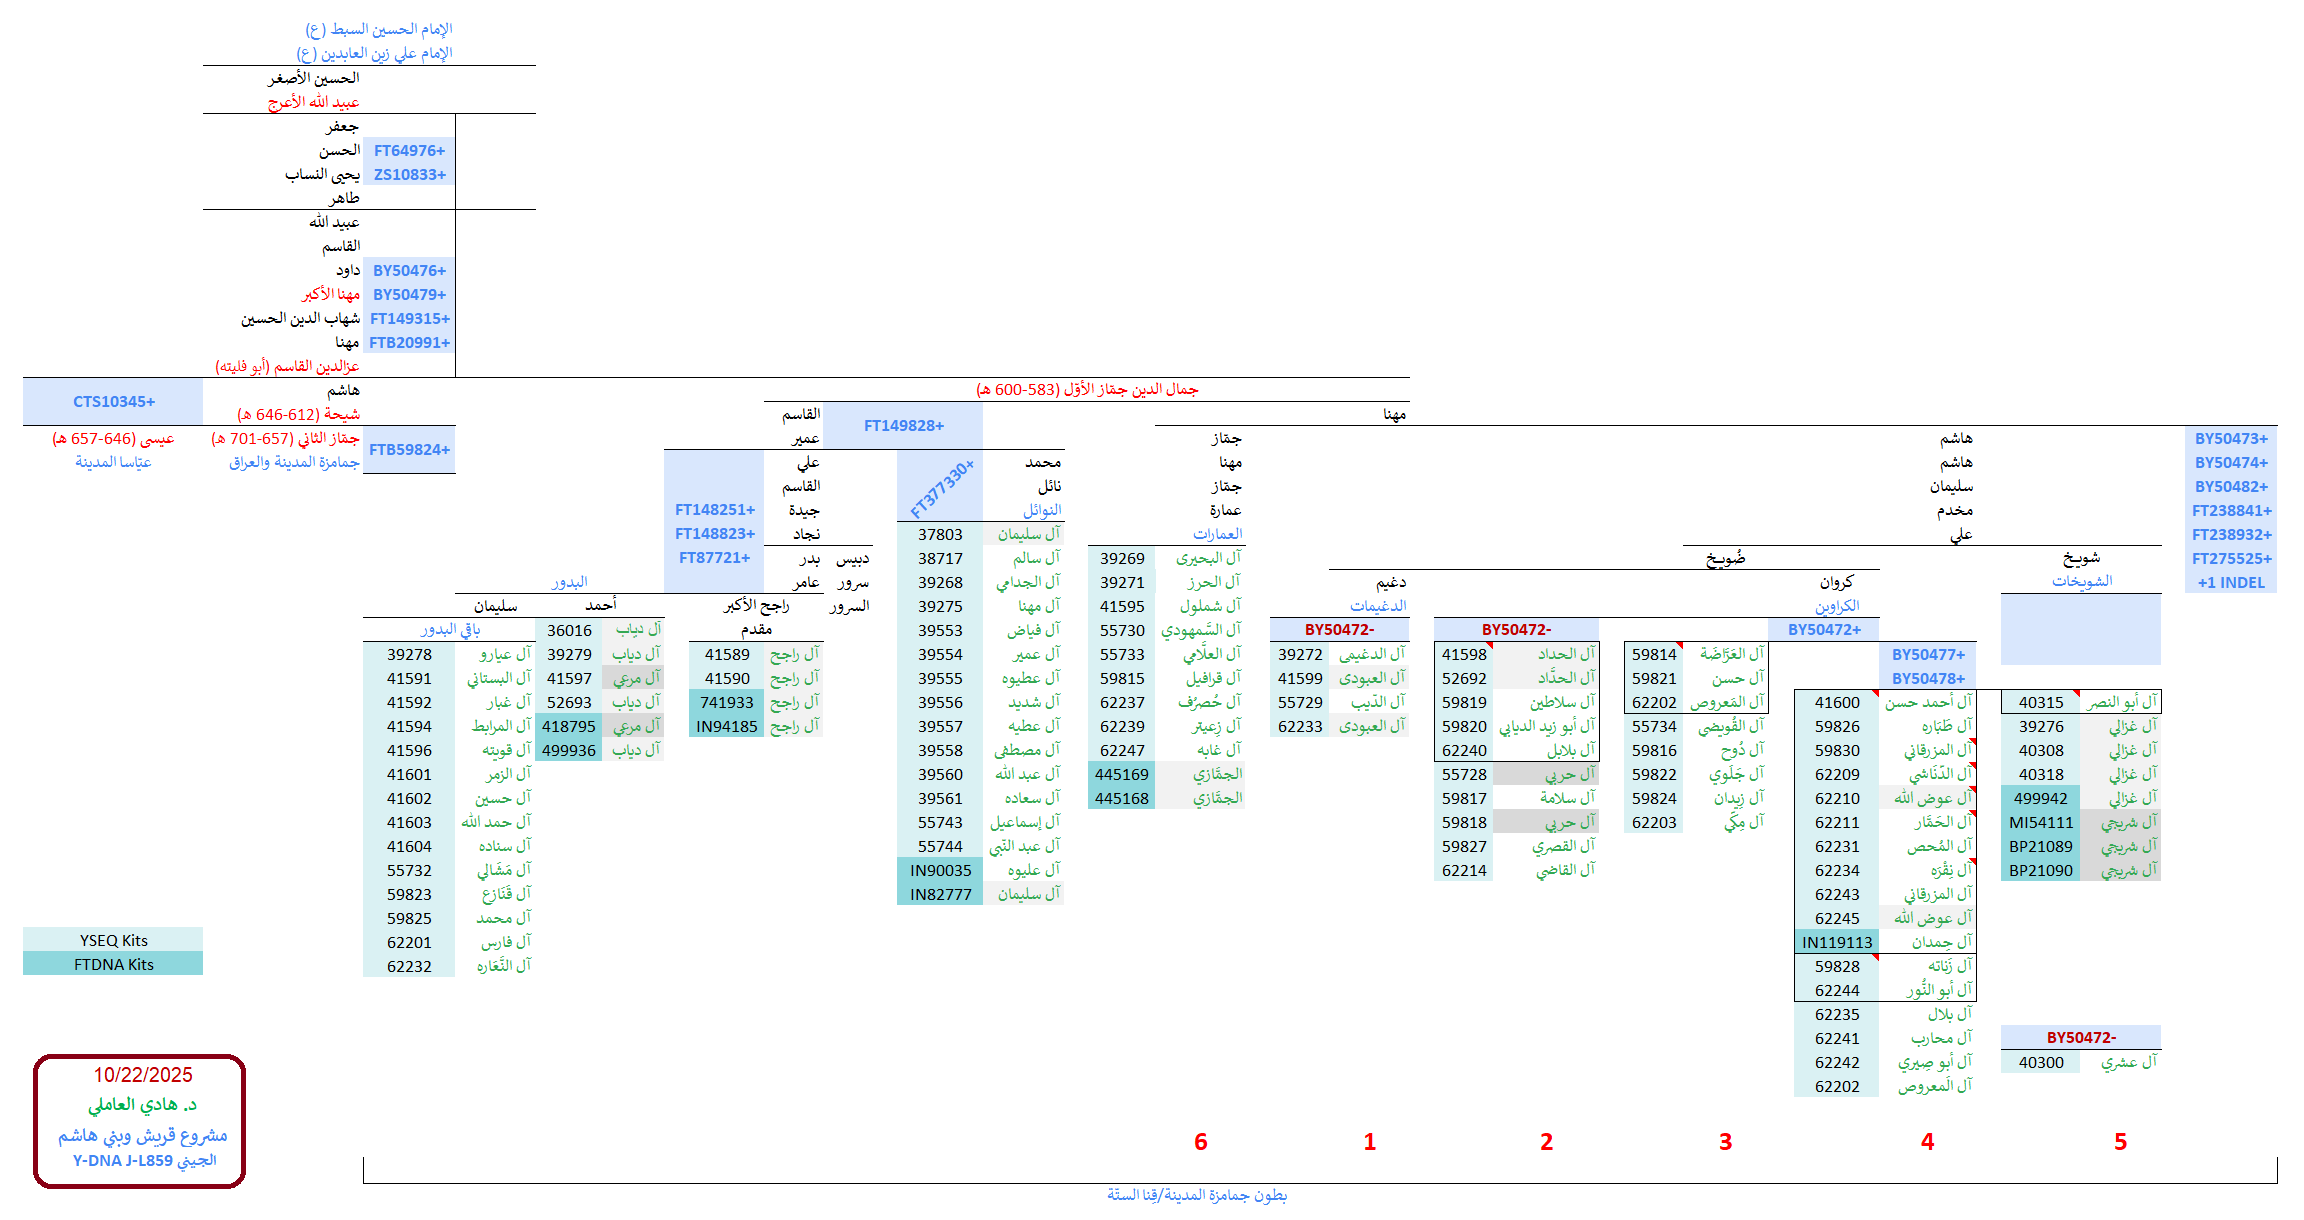
Task: Select kit number 40300
Action: coord(2040,1062)
